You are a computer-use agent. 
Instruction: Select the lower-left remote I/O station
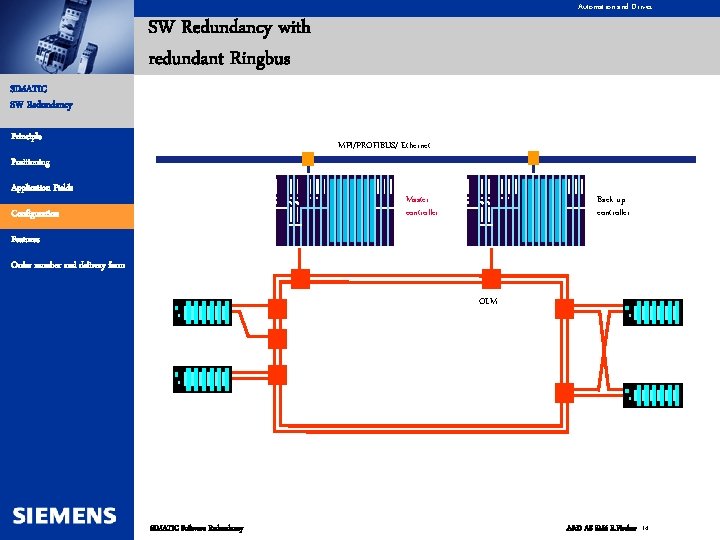(202, 379)
